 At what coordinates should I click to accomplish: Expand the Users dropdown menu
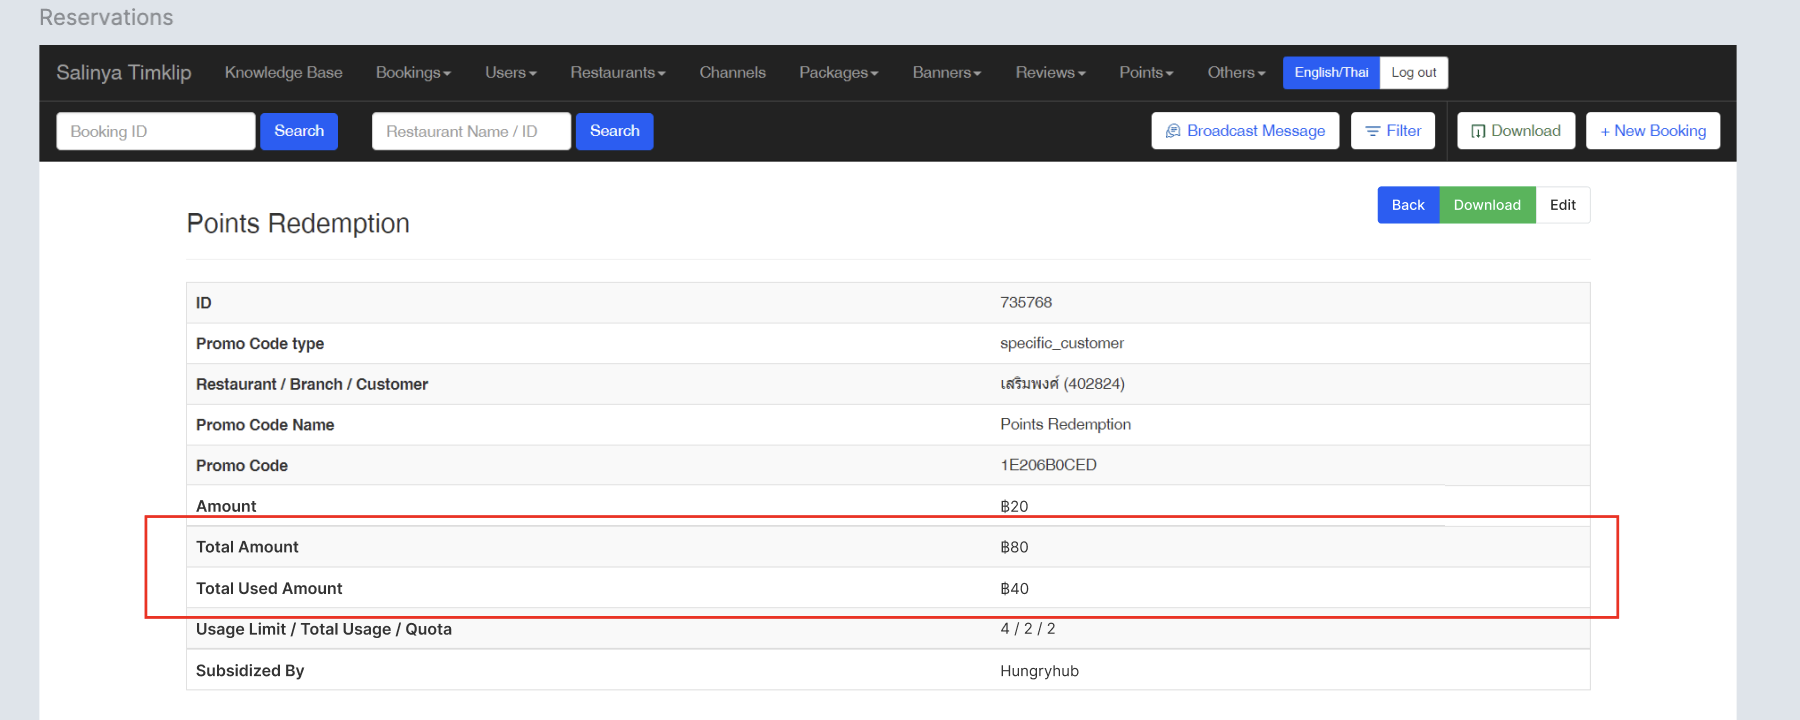coord(510,73)
